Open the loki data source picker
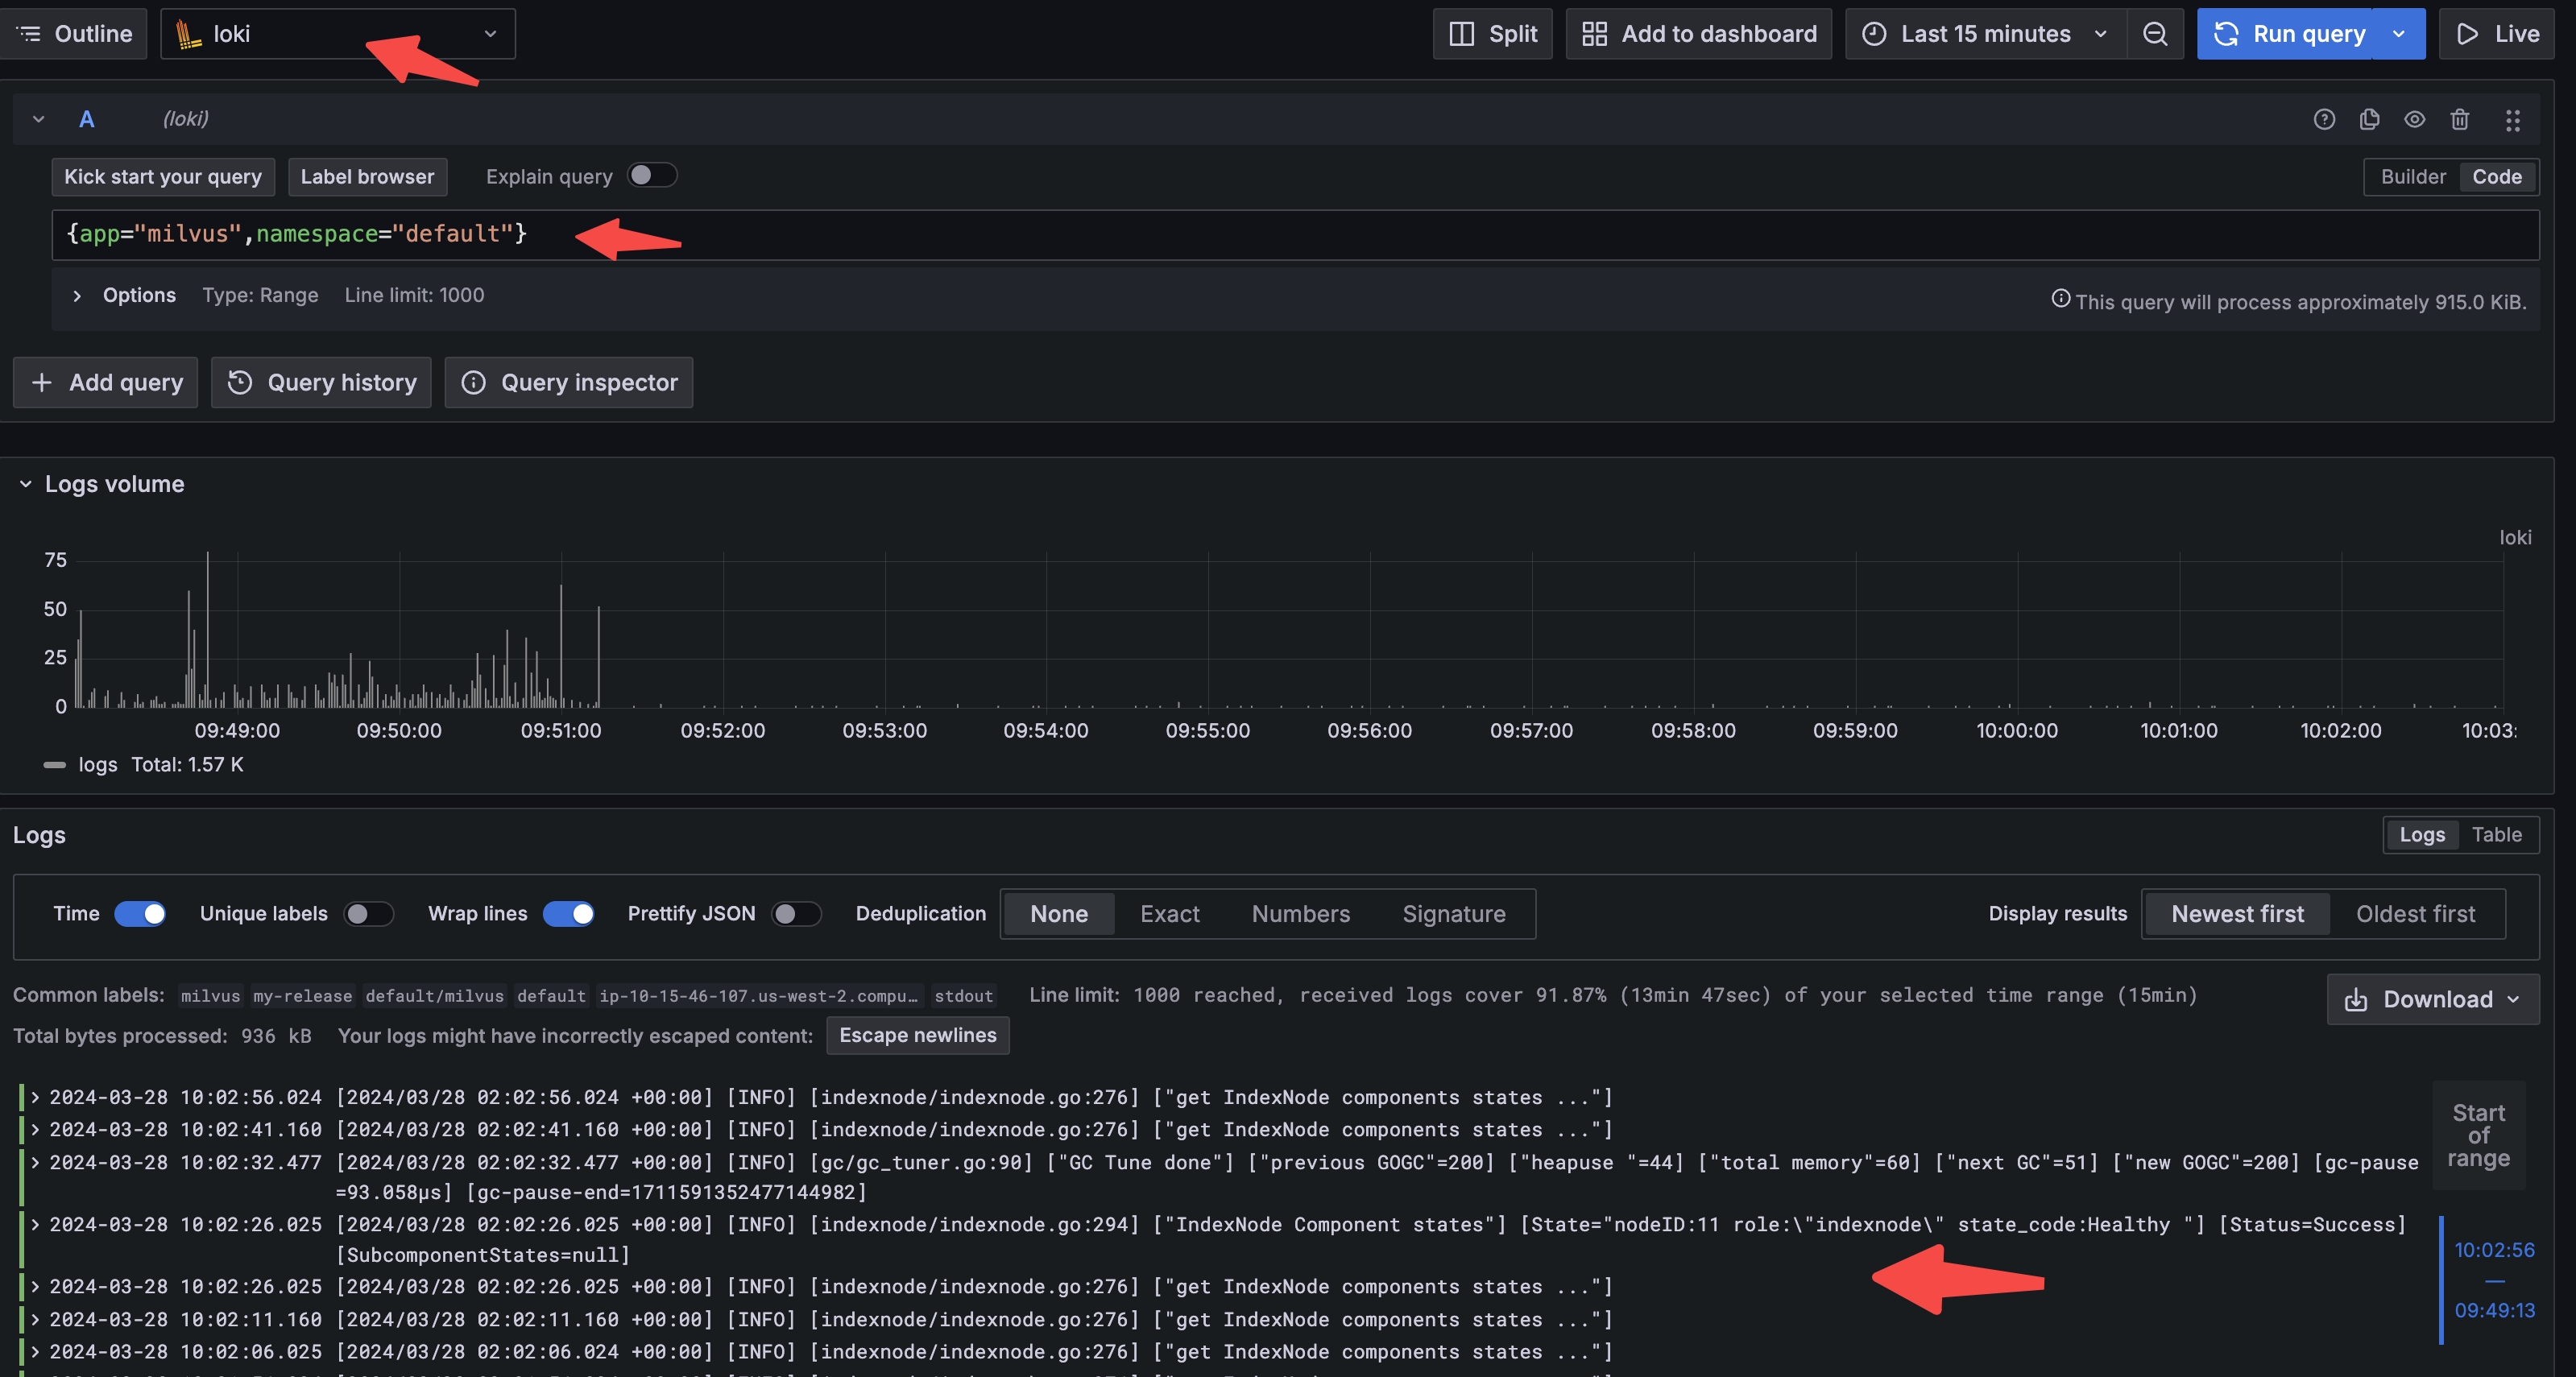 [x=337, y=33]
